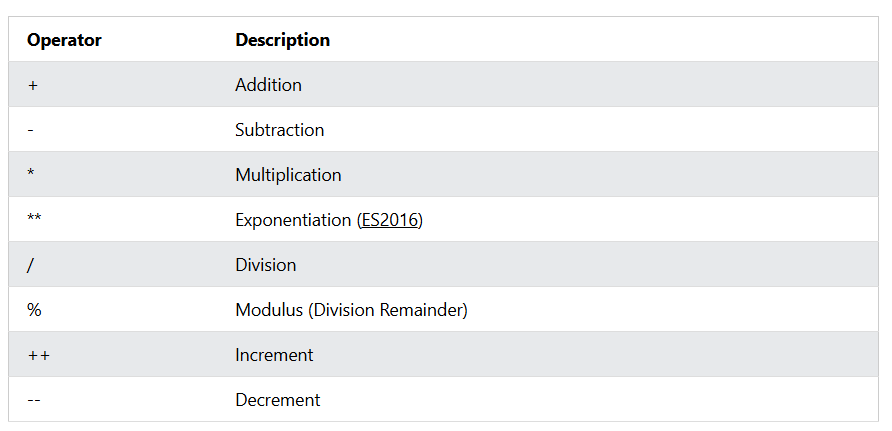Image resolution: width=892 pixels, height=431 pixels.
Task: Click the Description column header
Action: point(283,40)
